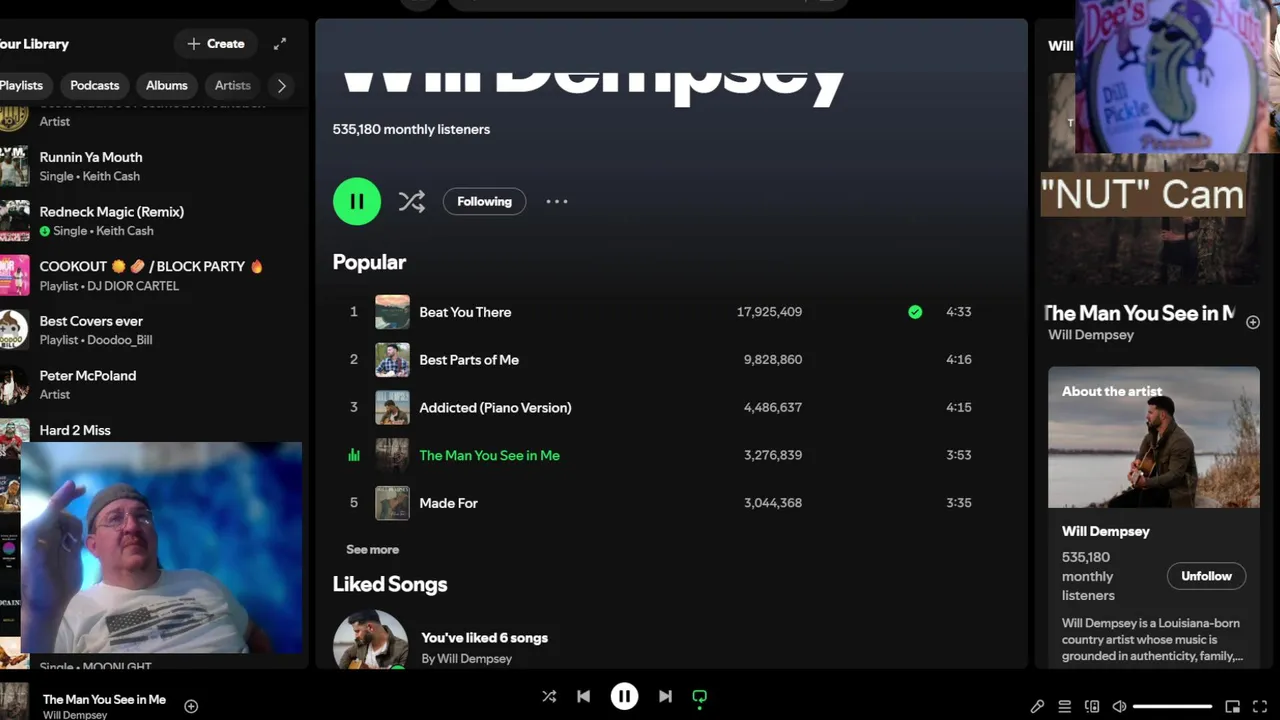Click the now-playing equalizer icon in track list

[353, 455]
